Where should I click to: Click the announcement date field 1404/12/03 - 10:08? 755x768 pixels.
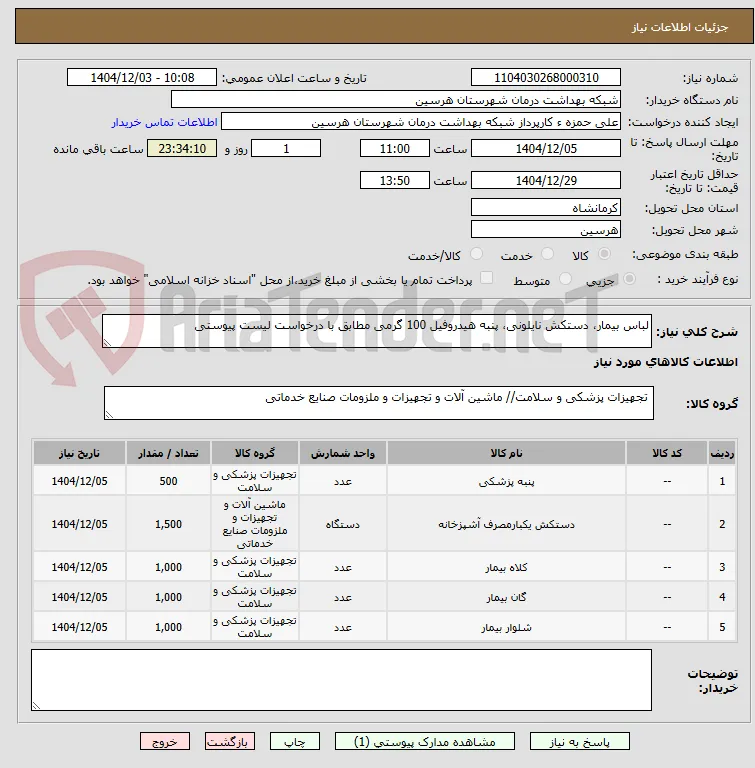click(x=142, y=77)
